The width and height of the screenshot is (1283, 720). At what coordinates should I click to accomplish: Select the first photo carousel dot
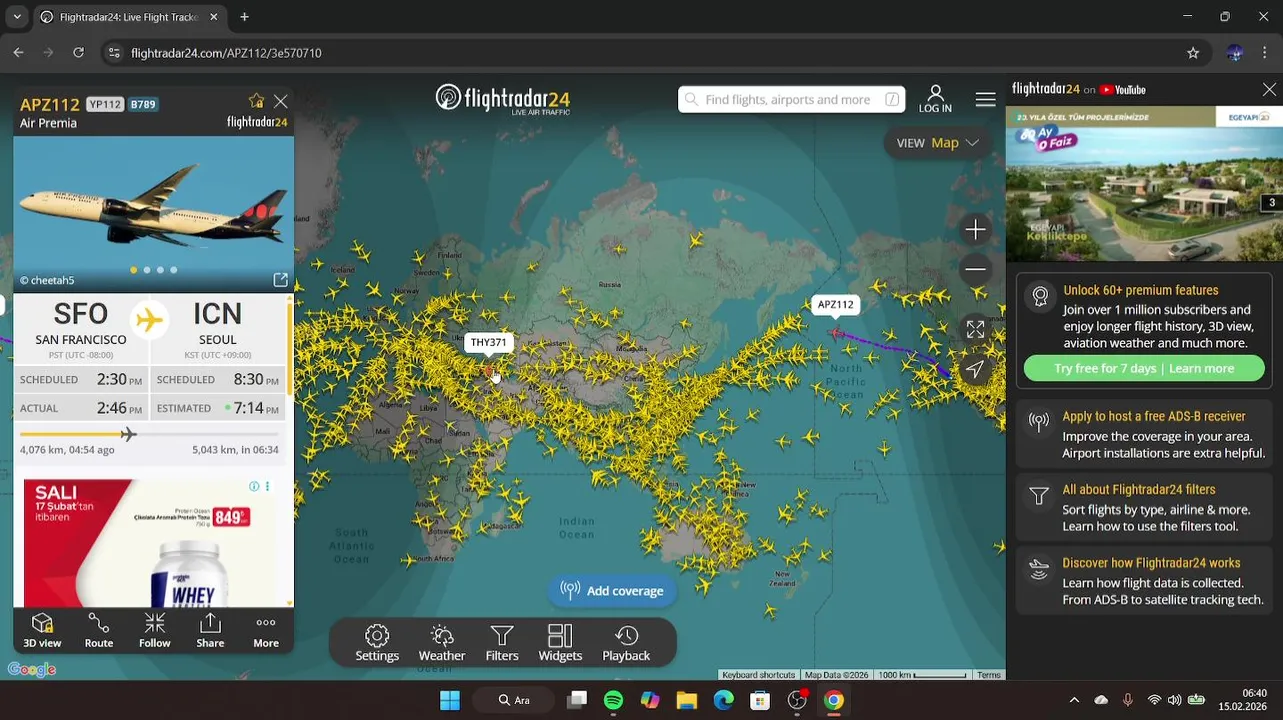[x=133, y=270]
